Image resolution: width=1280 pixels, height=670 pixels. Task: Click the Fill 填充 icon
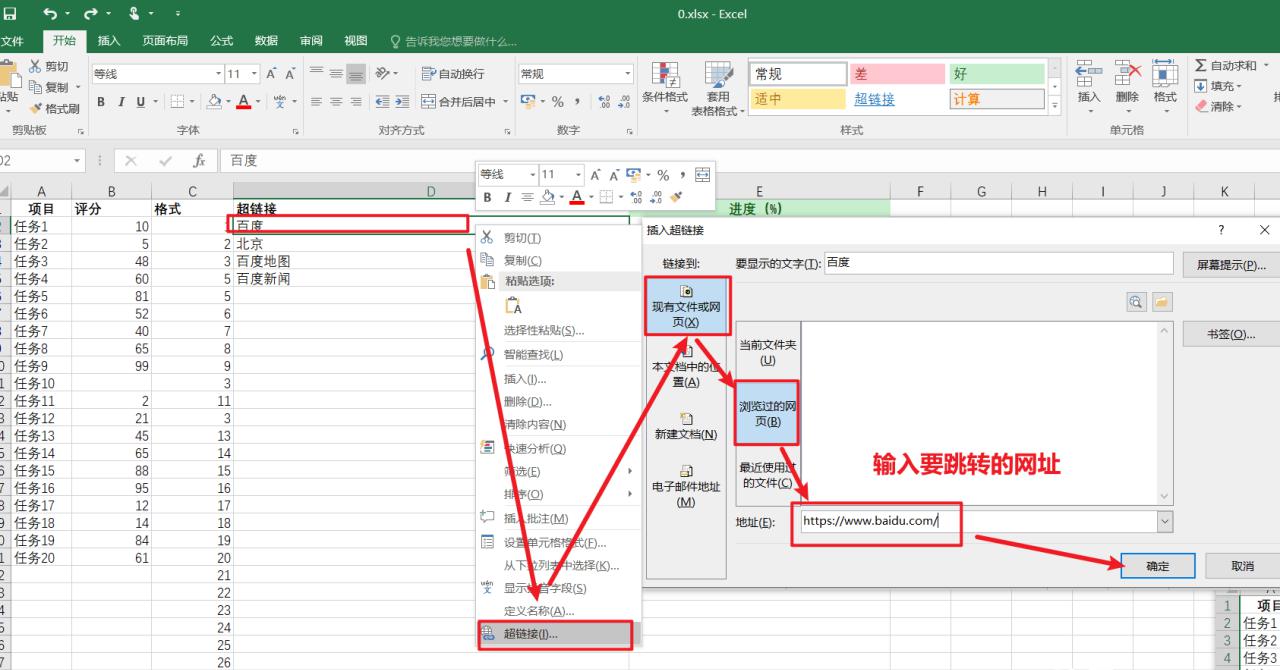tap(1201, 86)
